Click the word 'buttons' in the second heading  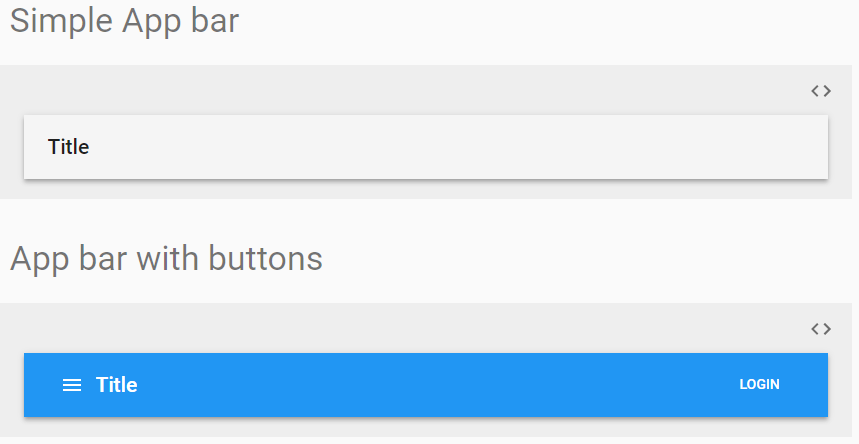click(x=265, y=259)
